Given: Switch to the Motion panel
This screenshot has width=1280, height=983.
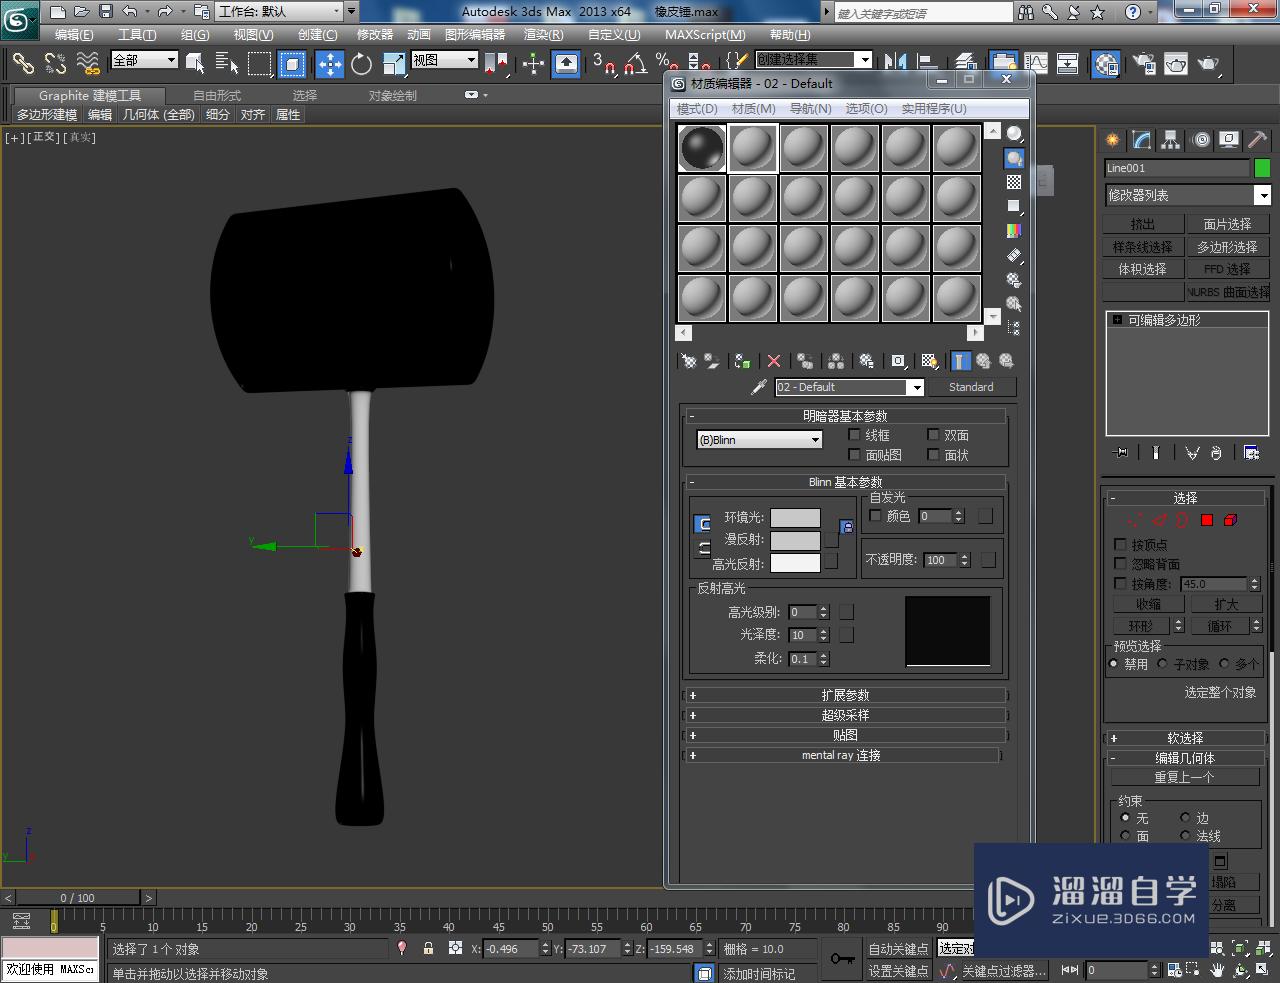Looking at the screenshot, I should tap(1201, 140).
